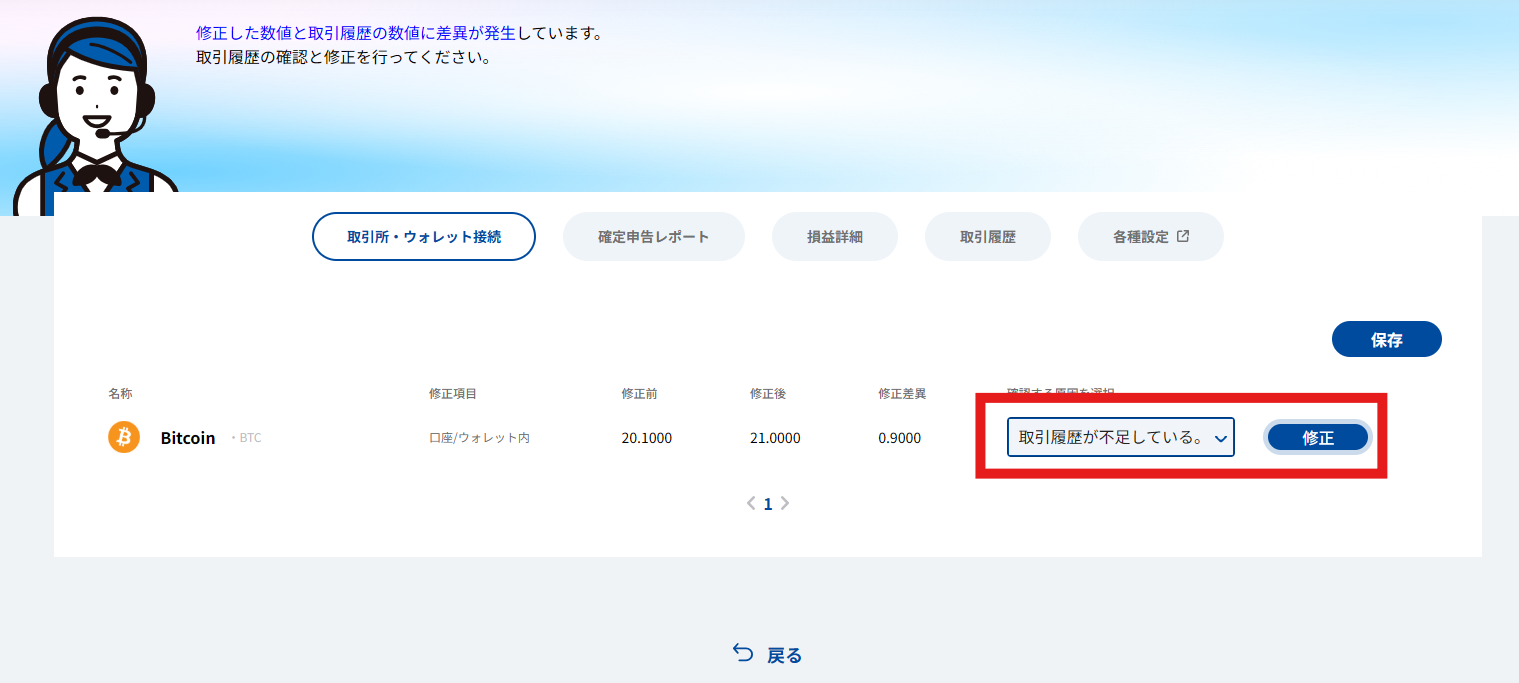Click the Bitcoin name text

[x=188, y=438]
